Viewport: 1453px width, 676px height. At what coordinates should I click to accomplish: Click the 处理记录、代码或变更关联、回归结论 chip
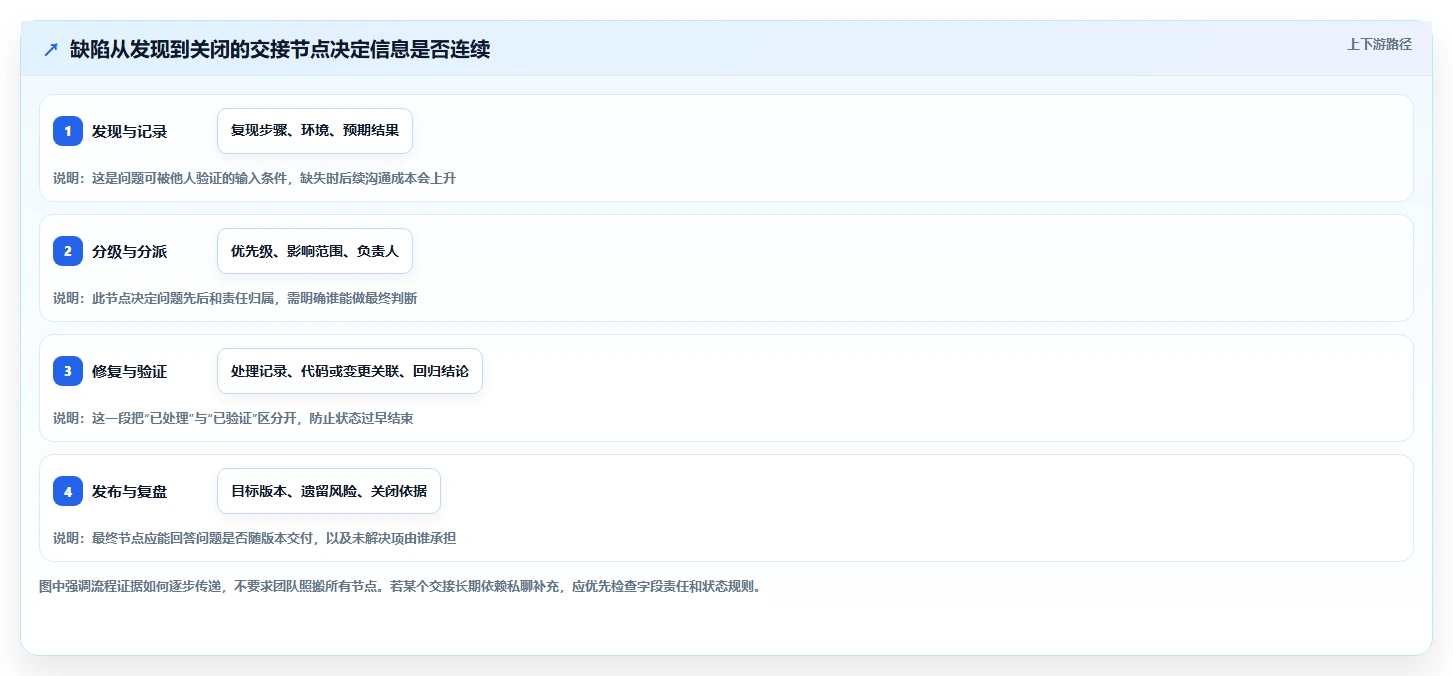(x=350, y=371)
